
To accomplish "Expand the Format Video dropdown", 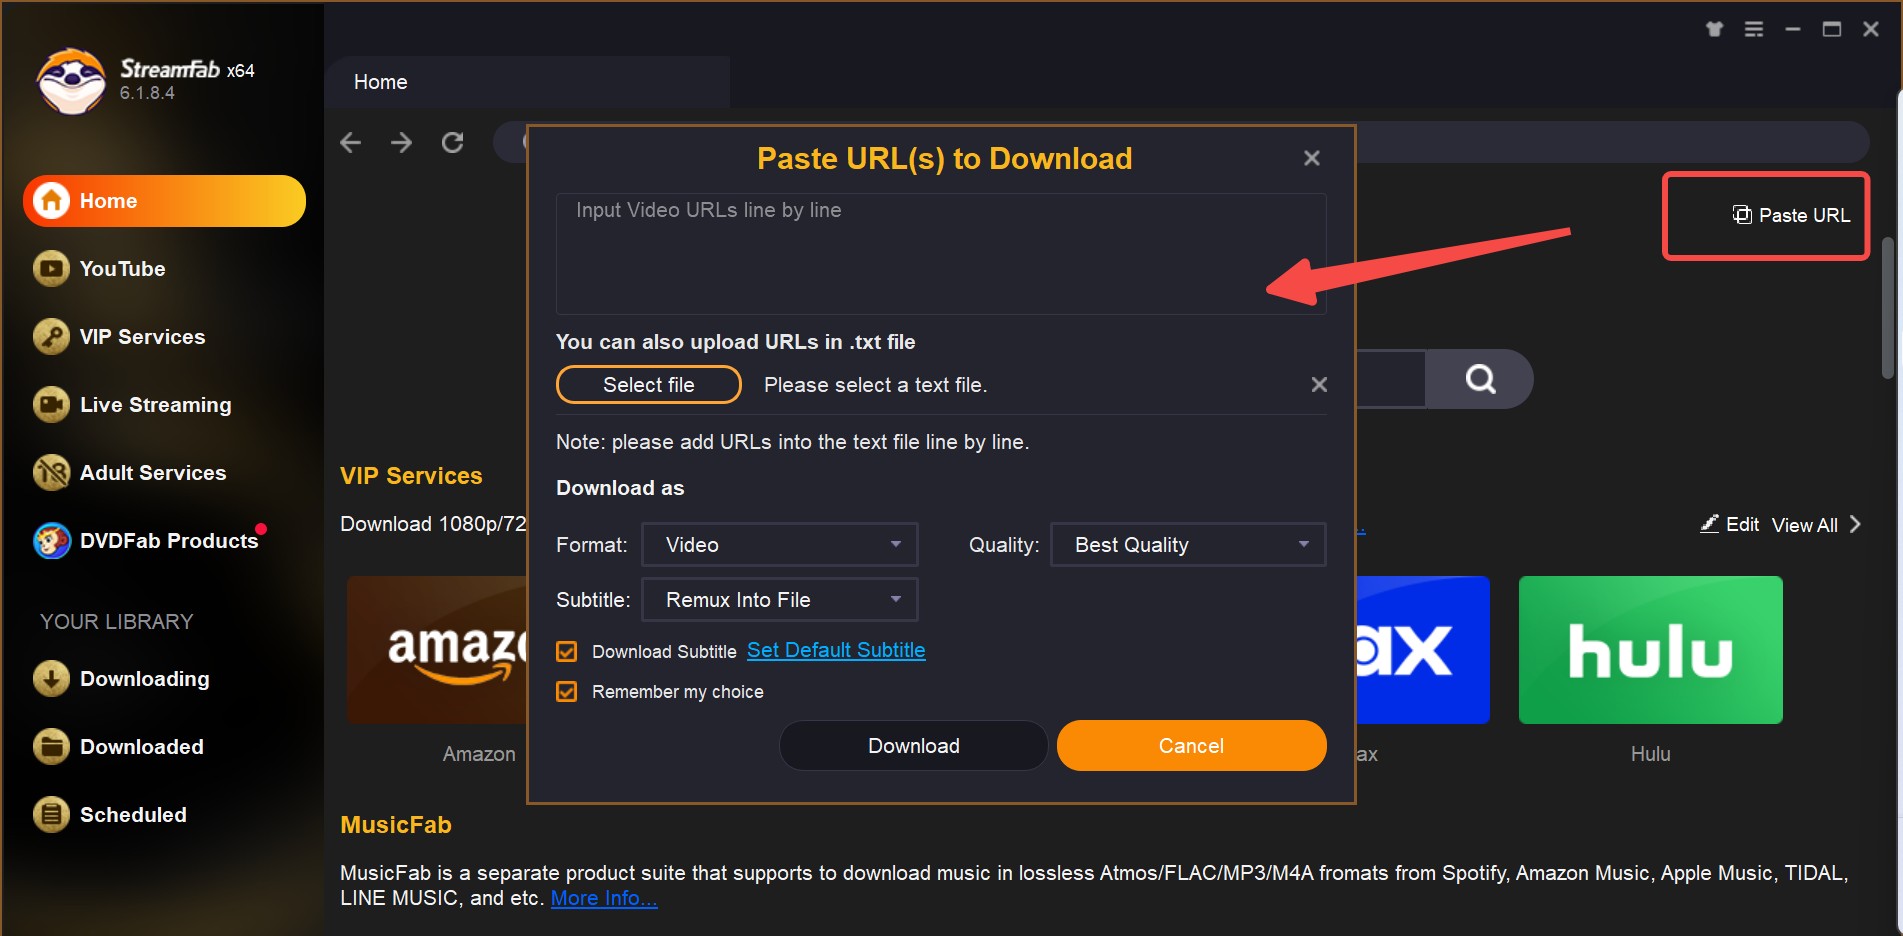I will pos(780,545).
